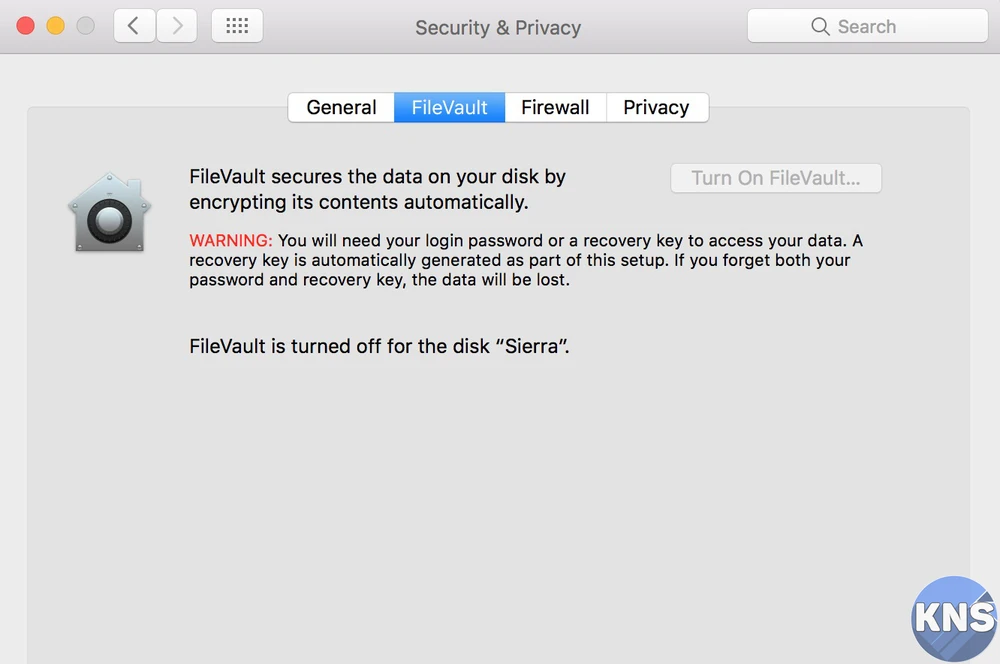Click the FileVault turned off status text
1000x664 pixels.
[379, 347]
